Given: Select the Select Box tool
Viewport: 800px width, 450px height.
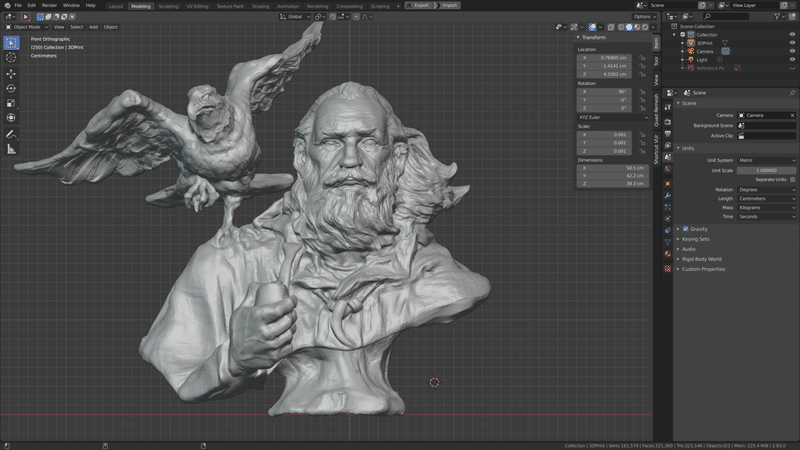Looking at the screenshot, I should [11, 43].
